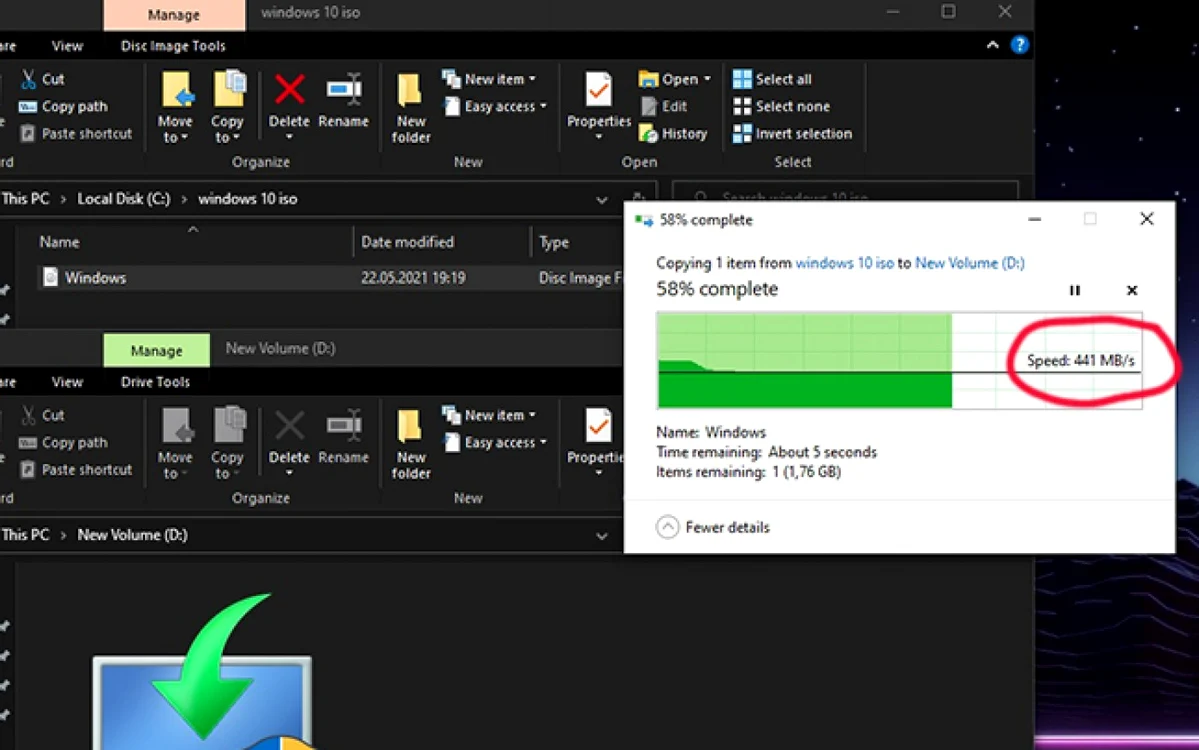Sort by Type column header
Screen dimensions: 1199x750
[554, 242]
